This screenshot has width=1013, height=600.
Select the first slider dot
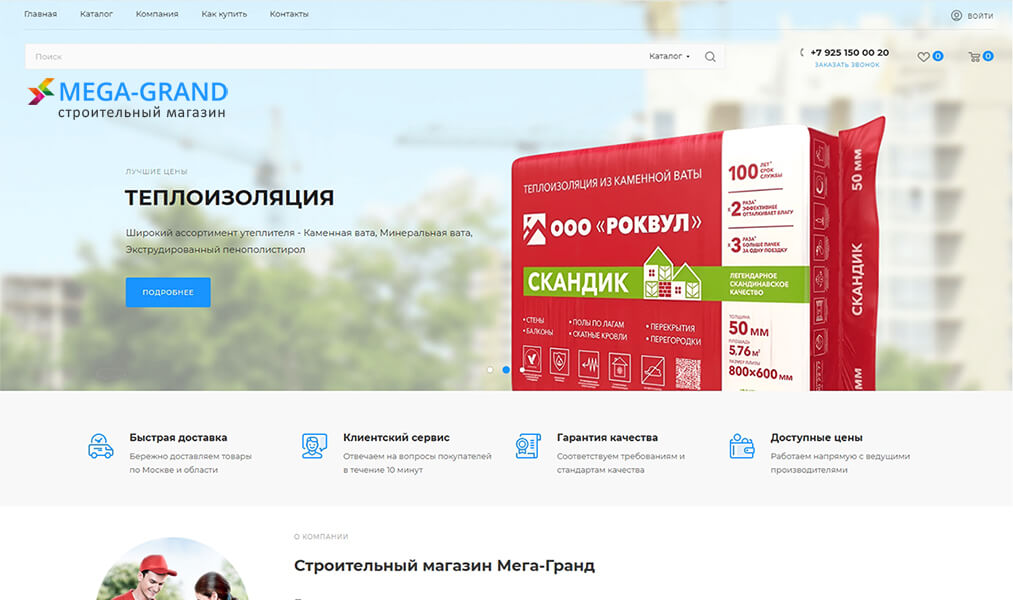[x=490, y=370]
